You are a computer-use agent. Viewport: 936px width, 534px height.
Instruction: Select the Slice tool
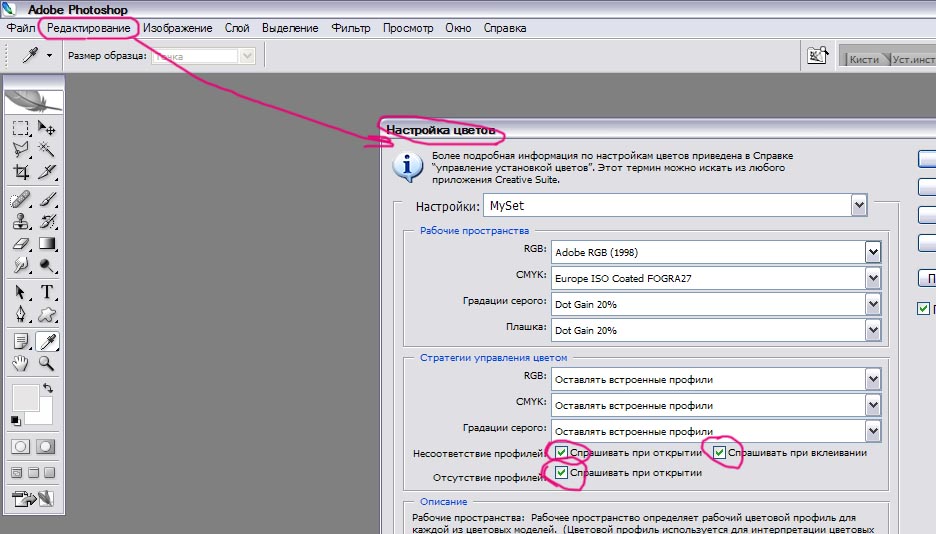pos(46,172)
